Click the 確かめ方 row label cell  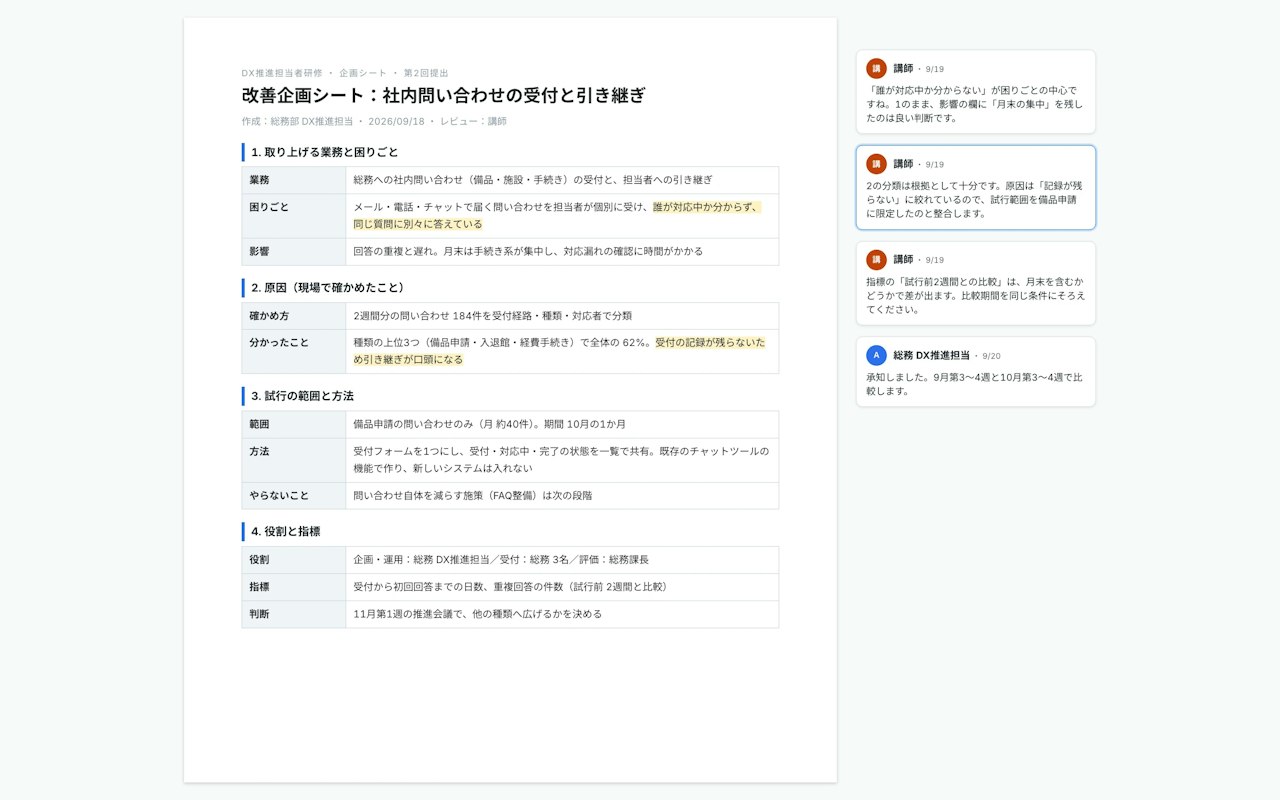point(294,316)
